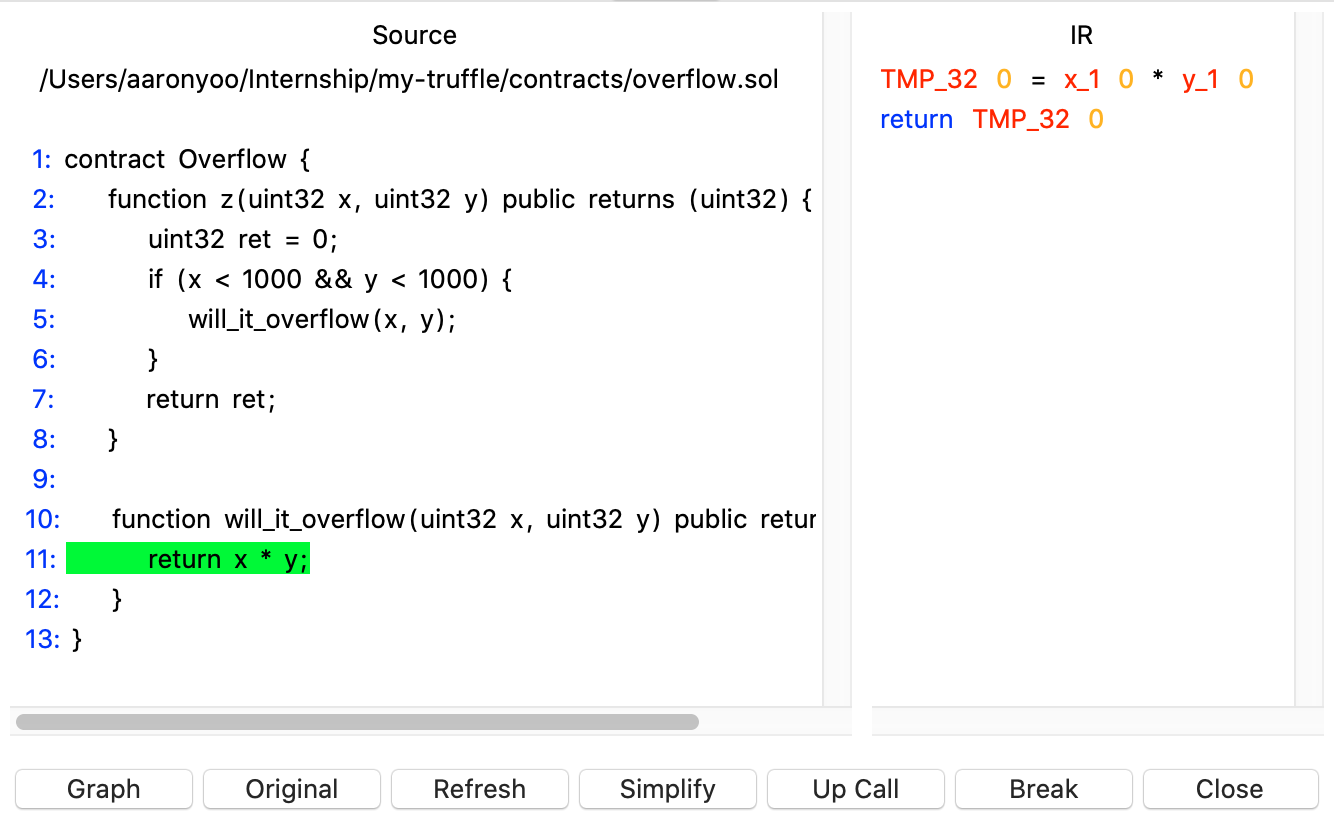Go to Up Call
This screenshot has width=1334, height=830.
pos(855,789)
